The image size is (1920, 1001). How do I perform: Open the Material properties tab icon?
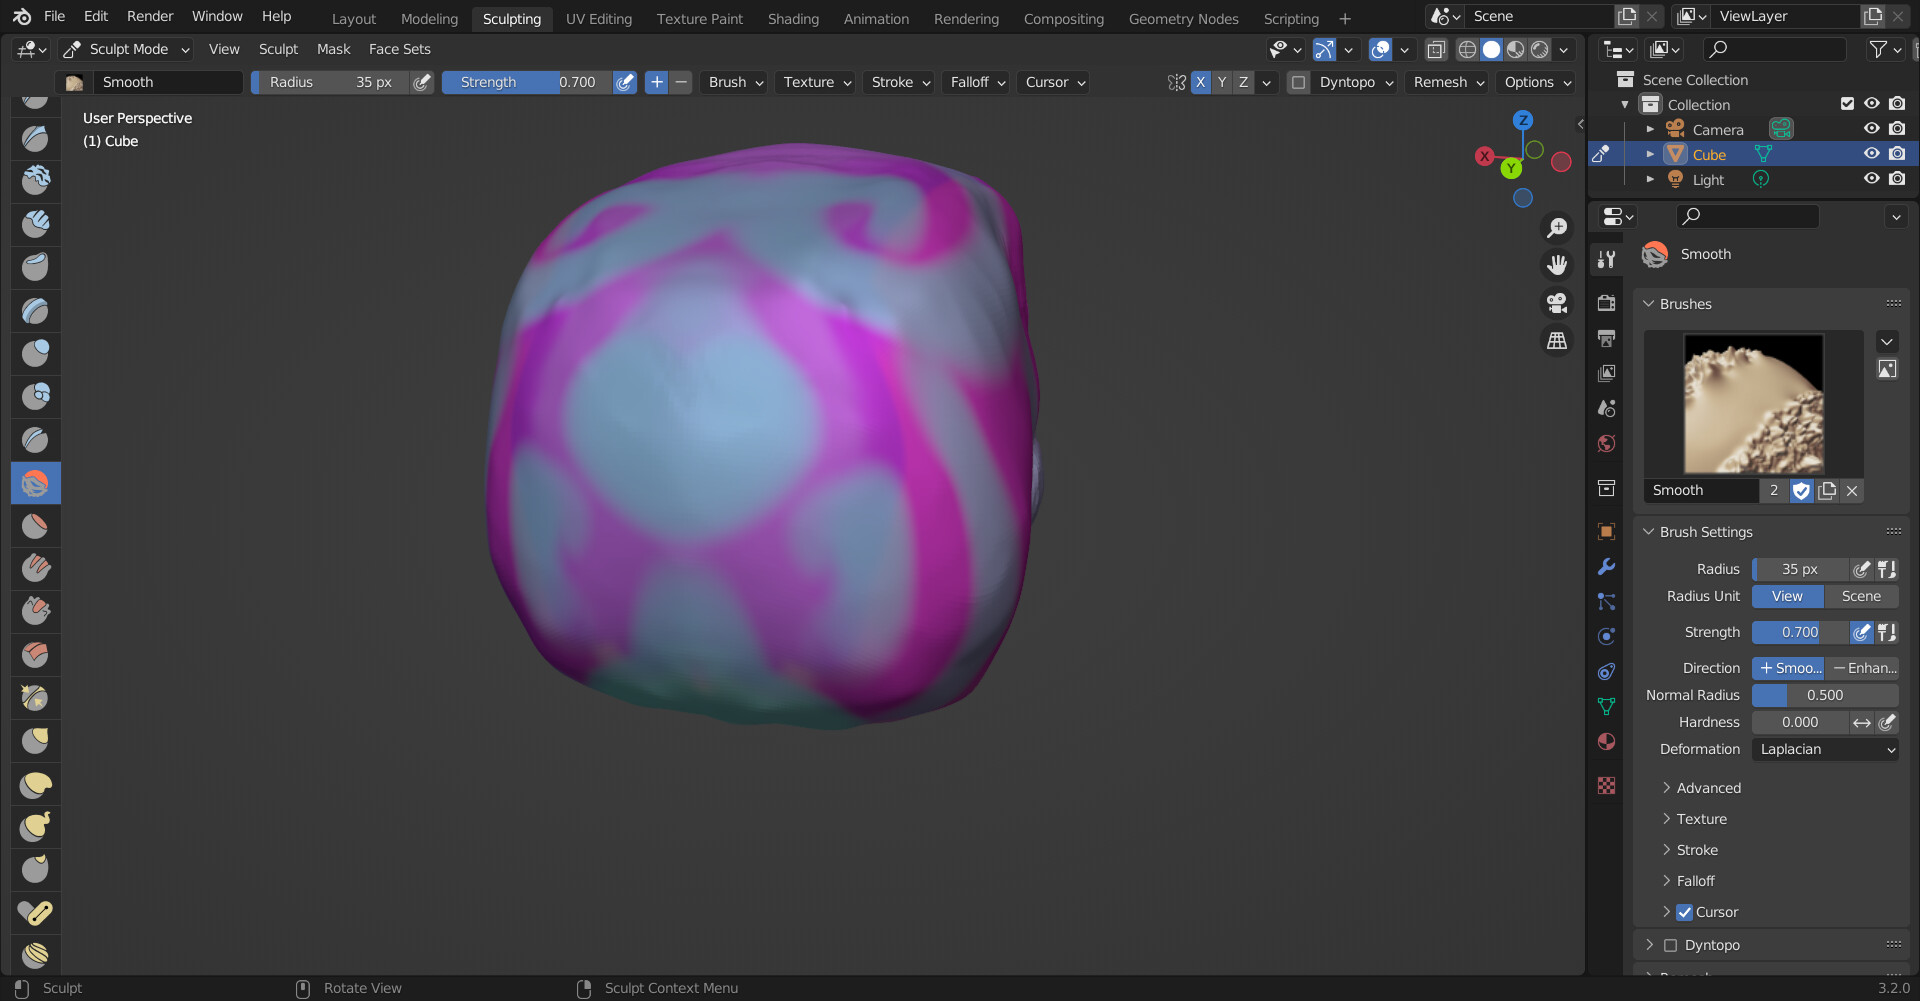[x=1606, y=741]
